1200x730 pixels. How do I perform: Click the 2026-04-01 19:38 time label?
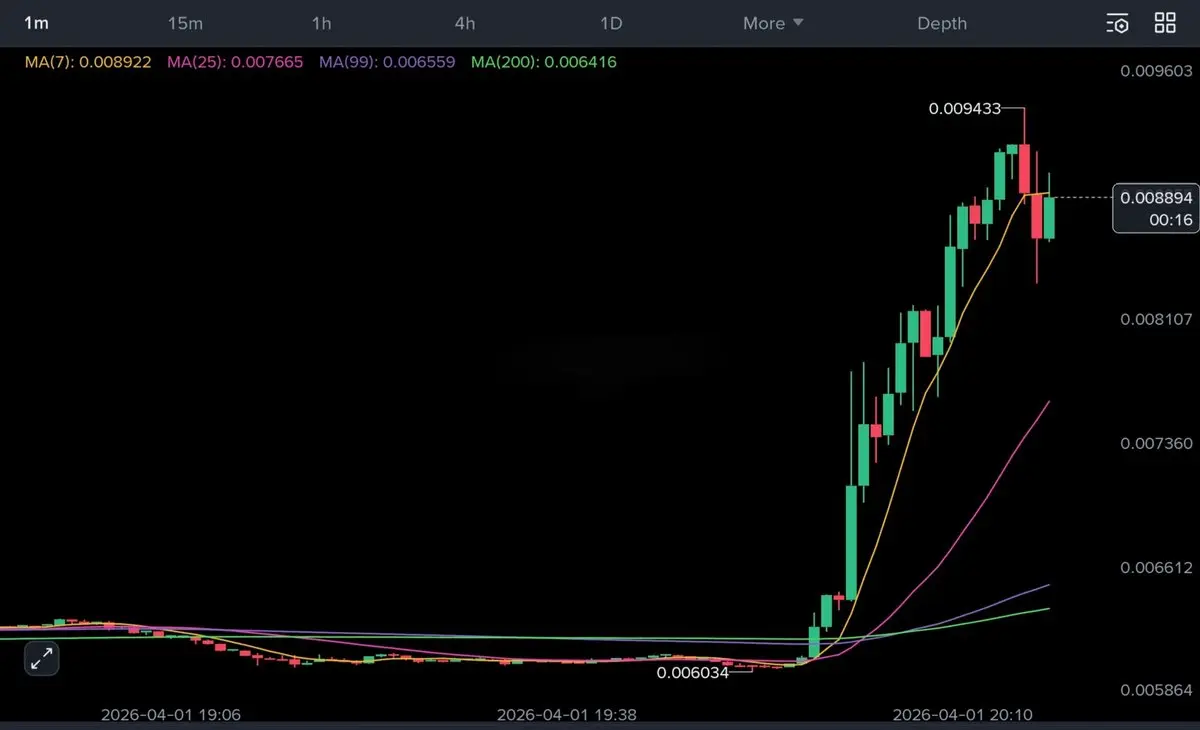(x=567, y=715)
